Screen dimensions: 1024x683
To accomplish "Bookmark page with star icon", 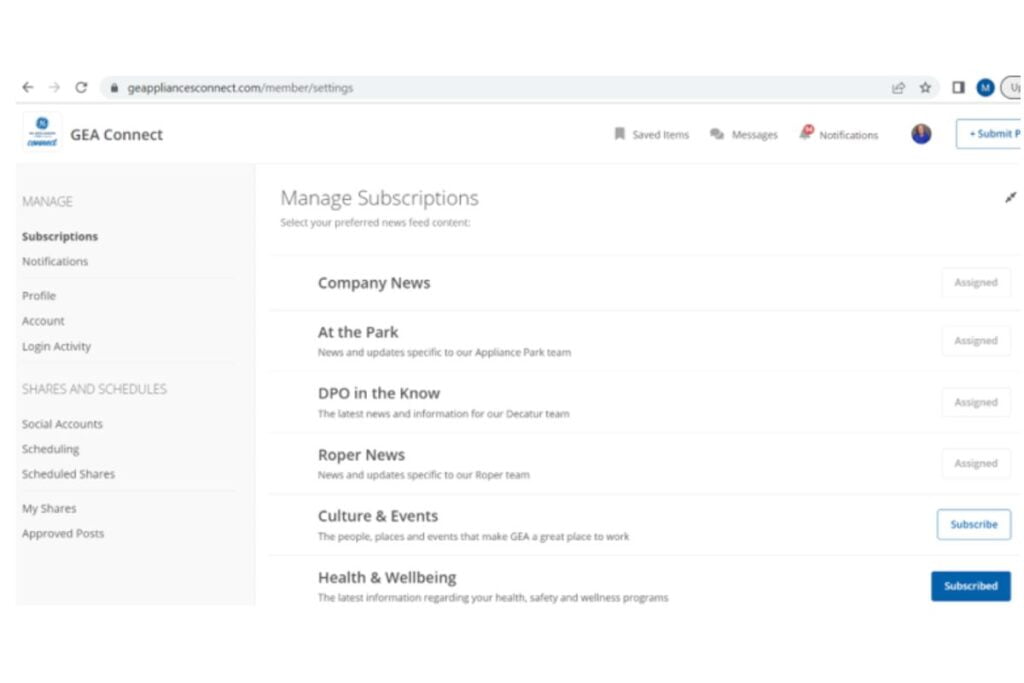I will (x=925, y=88).
